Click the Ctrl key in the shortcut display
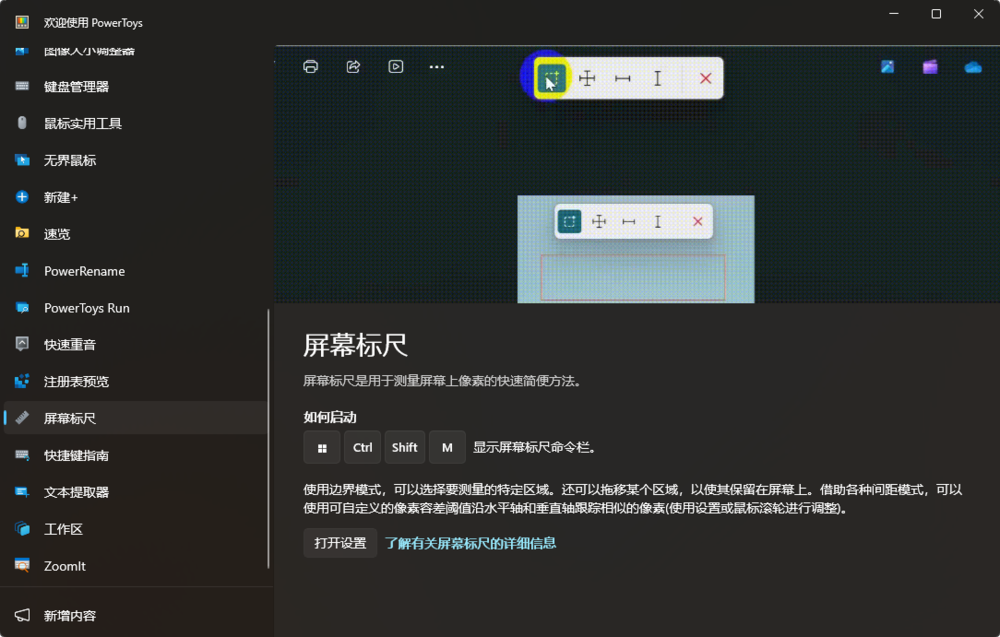The width and height of the screenshot is (1000, 637). click(x=362, y=447)
